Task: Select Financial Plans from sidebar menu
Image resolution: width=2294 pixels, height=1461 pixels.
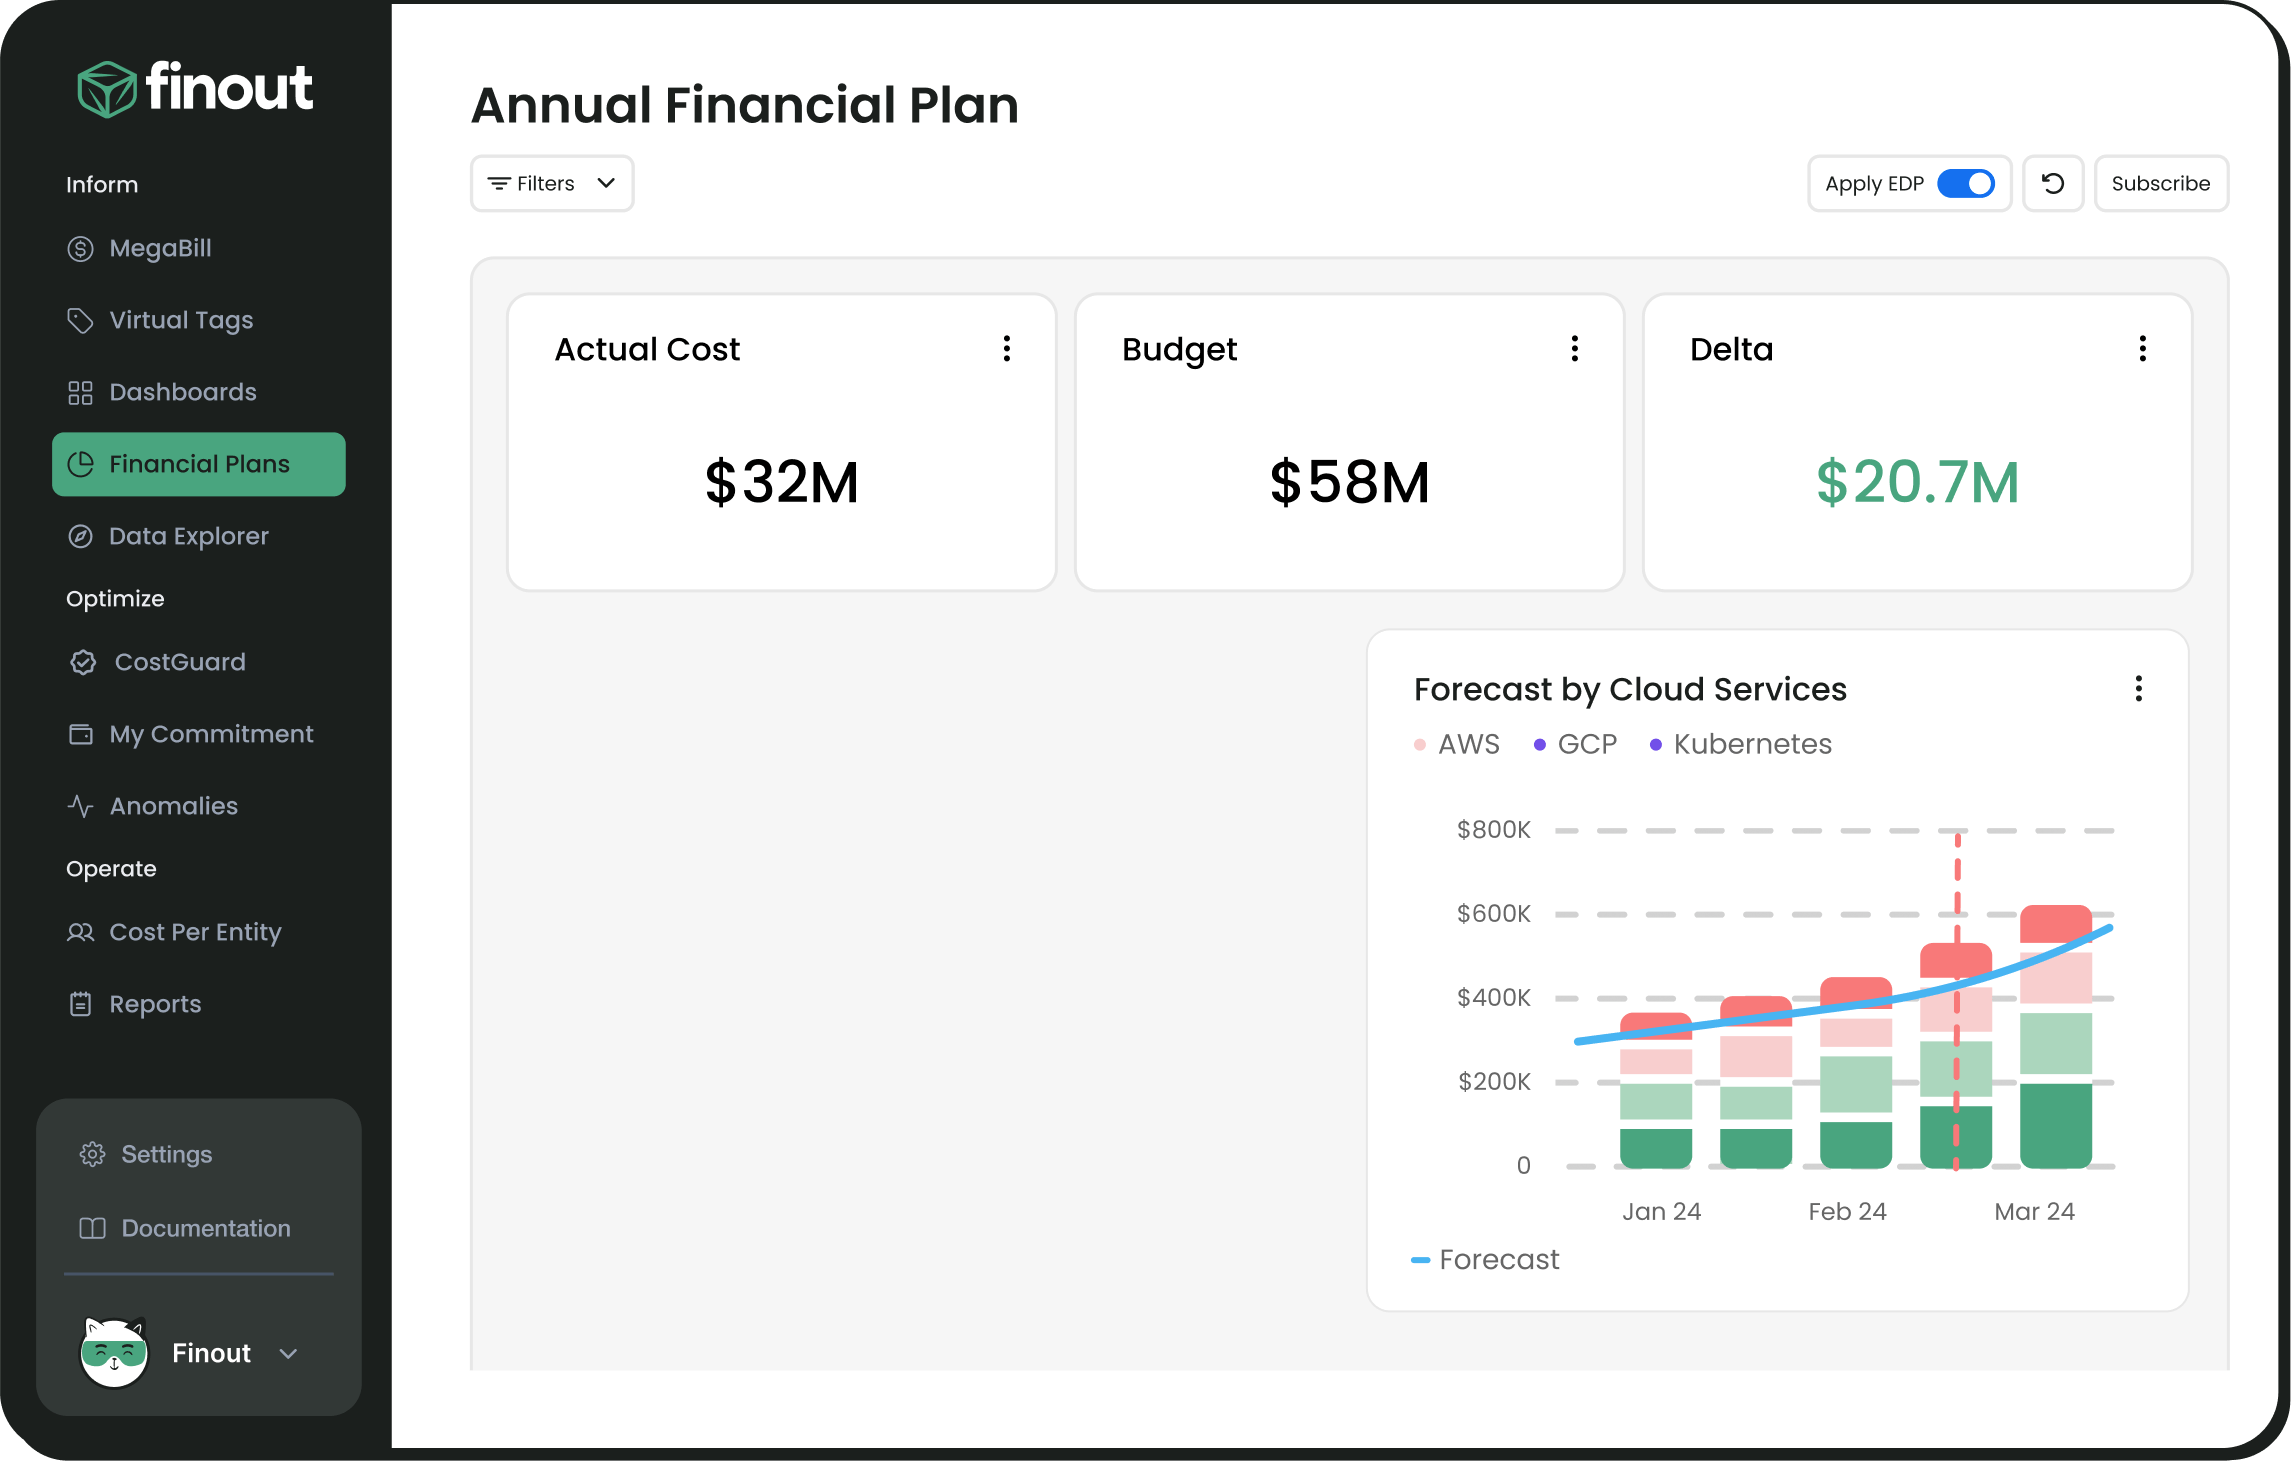Action: (197, 463)
